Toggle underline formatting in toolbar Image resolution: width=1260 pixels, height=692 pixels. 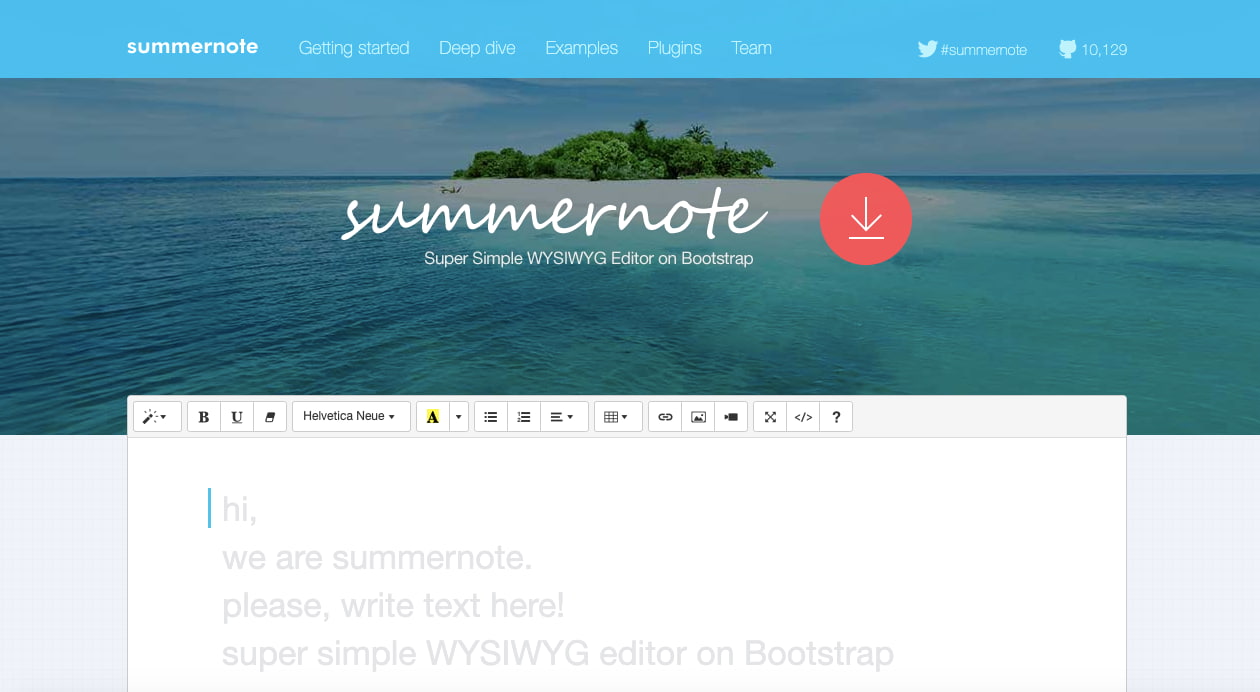[237, 417]
